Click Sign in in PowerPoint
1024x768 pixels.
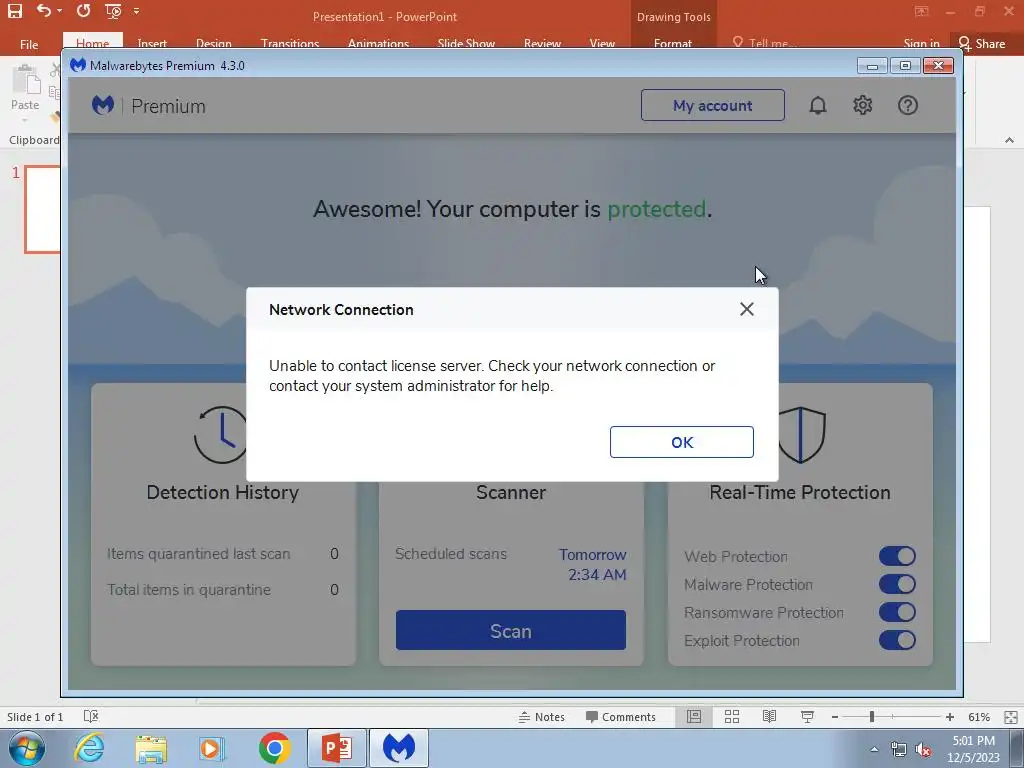[921, 43]
